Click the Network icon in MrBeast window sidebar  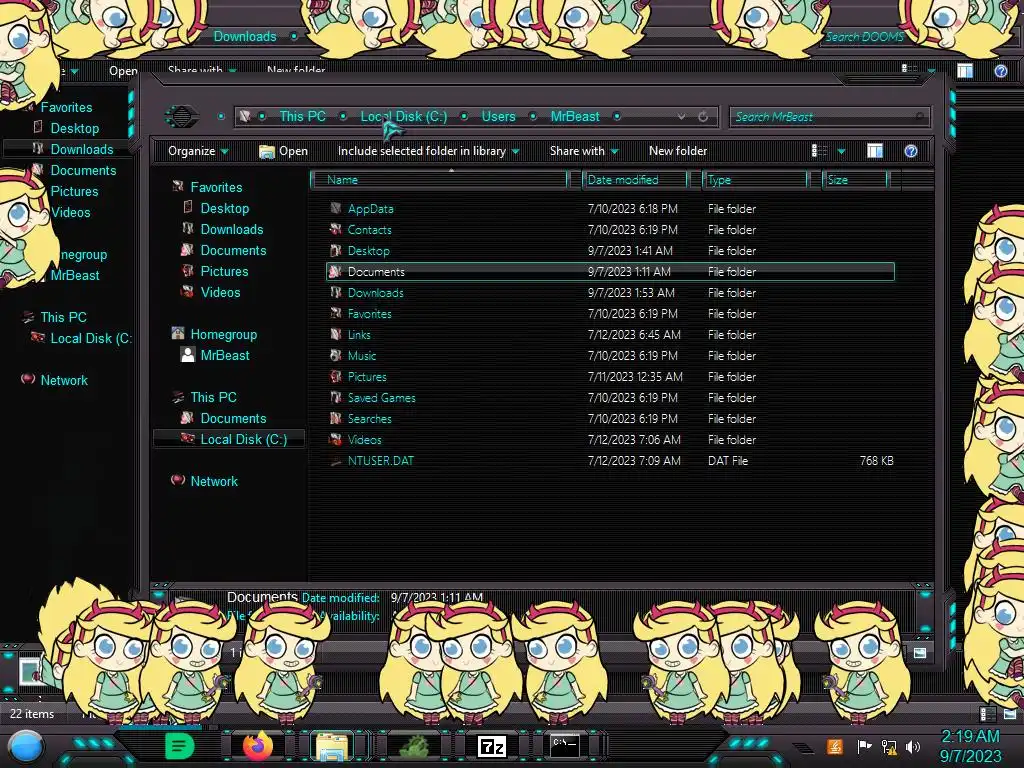click(178, 480)
